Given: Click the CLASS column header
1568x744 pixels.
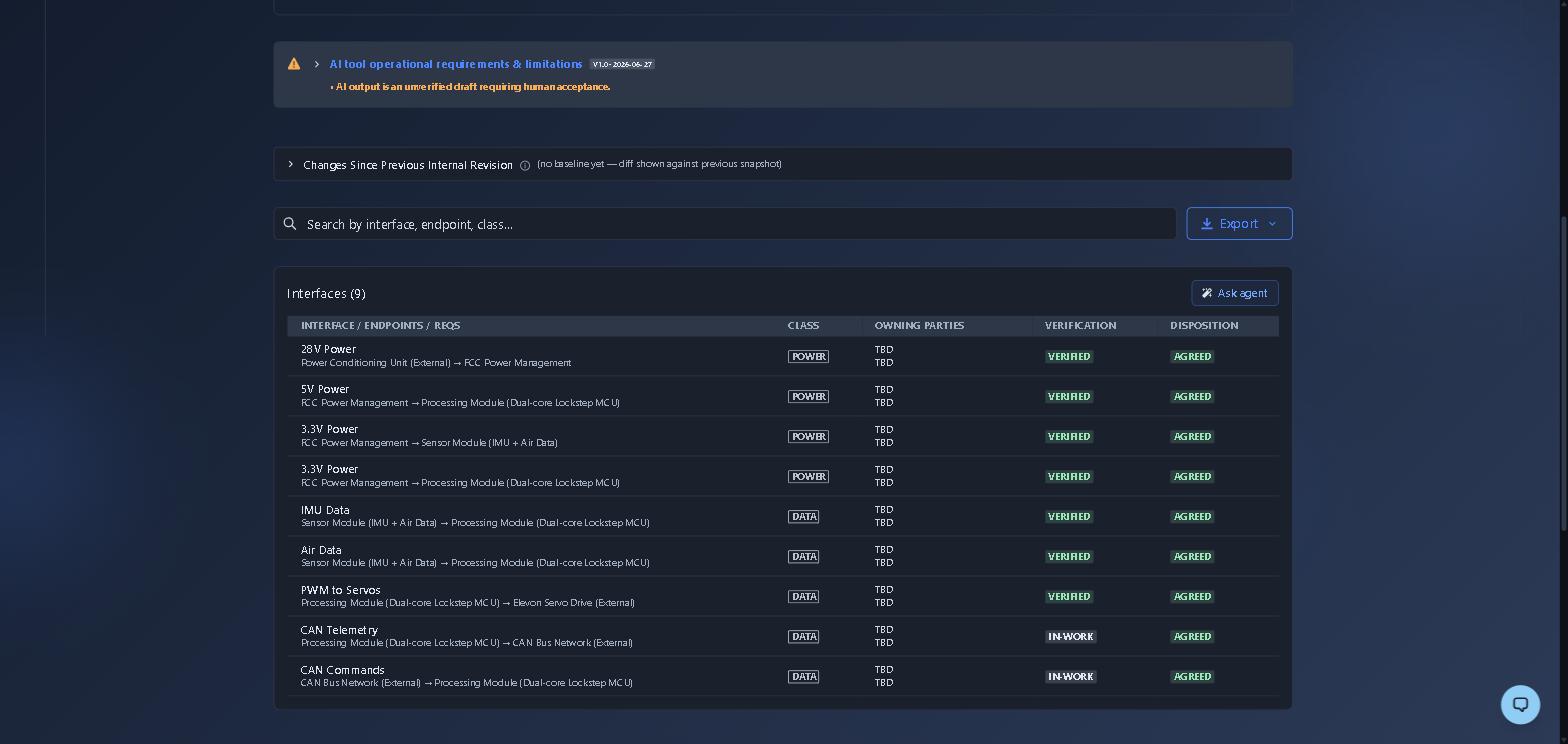Looking at the screenshot, I should point(803,326).
